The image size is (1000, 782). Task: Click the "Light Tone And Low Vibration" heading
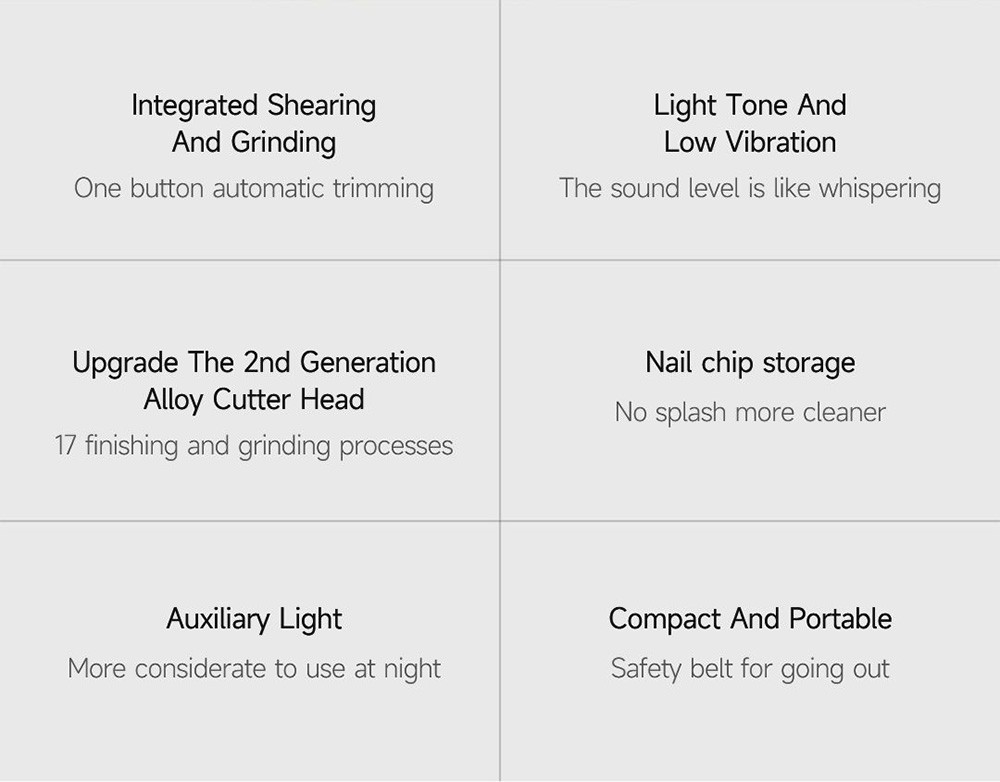750,123
